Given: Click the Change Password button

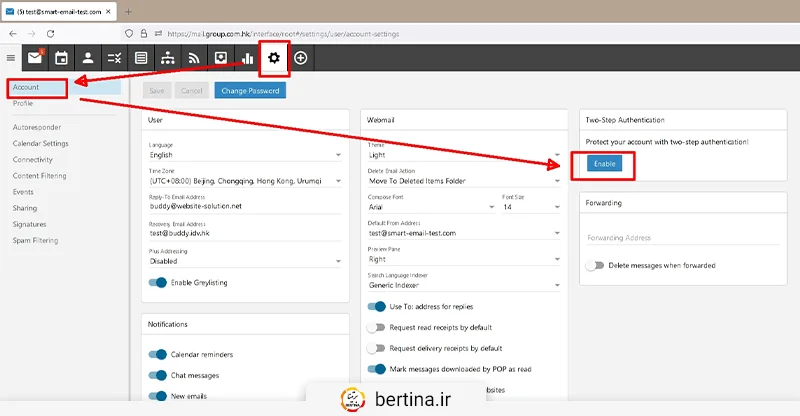Looking at the screenshot, I should tap(249, 90).
